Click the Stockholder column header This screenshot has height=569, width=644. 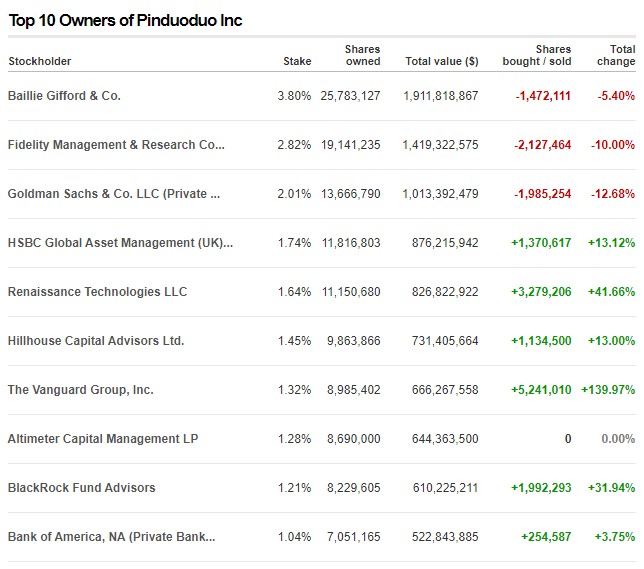[40, 61]
